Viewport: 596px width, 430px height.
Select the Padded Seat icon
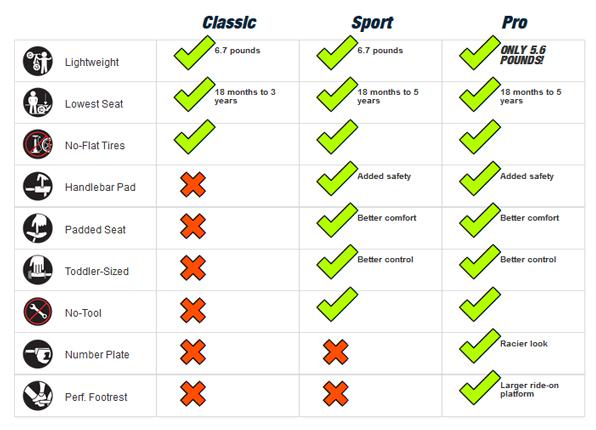38,228
